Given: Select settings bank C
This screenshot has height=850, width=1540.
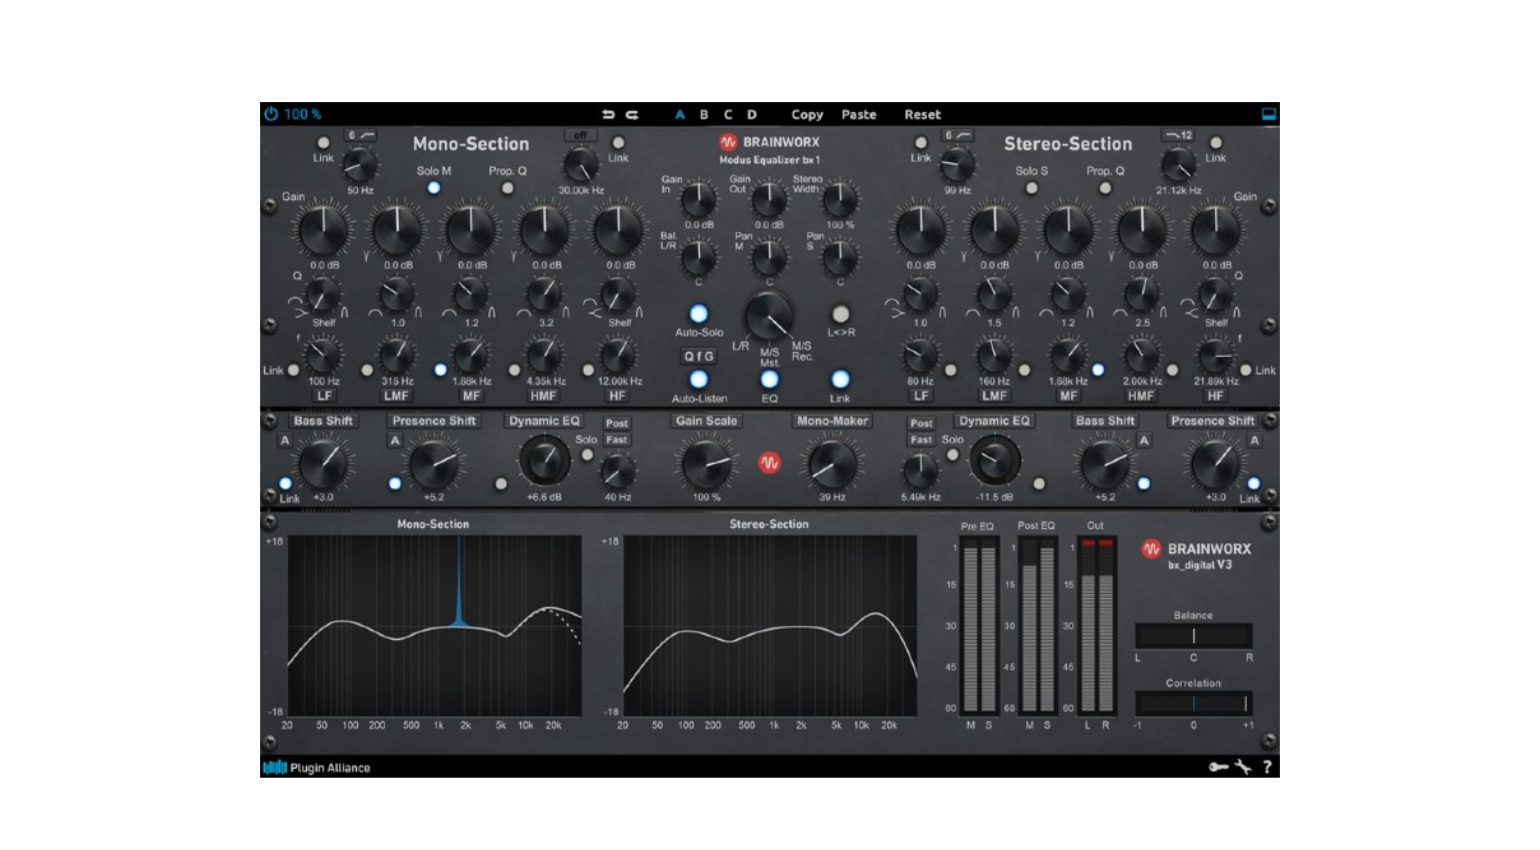Looking at the screenshot, I should 728,115.
